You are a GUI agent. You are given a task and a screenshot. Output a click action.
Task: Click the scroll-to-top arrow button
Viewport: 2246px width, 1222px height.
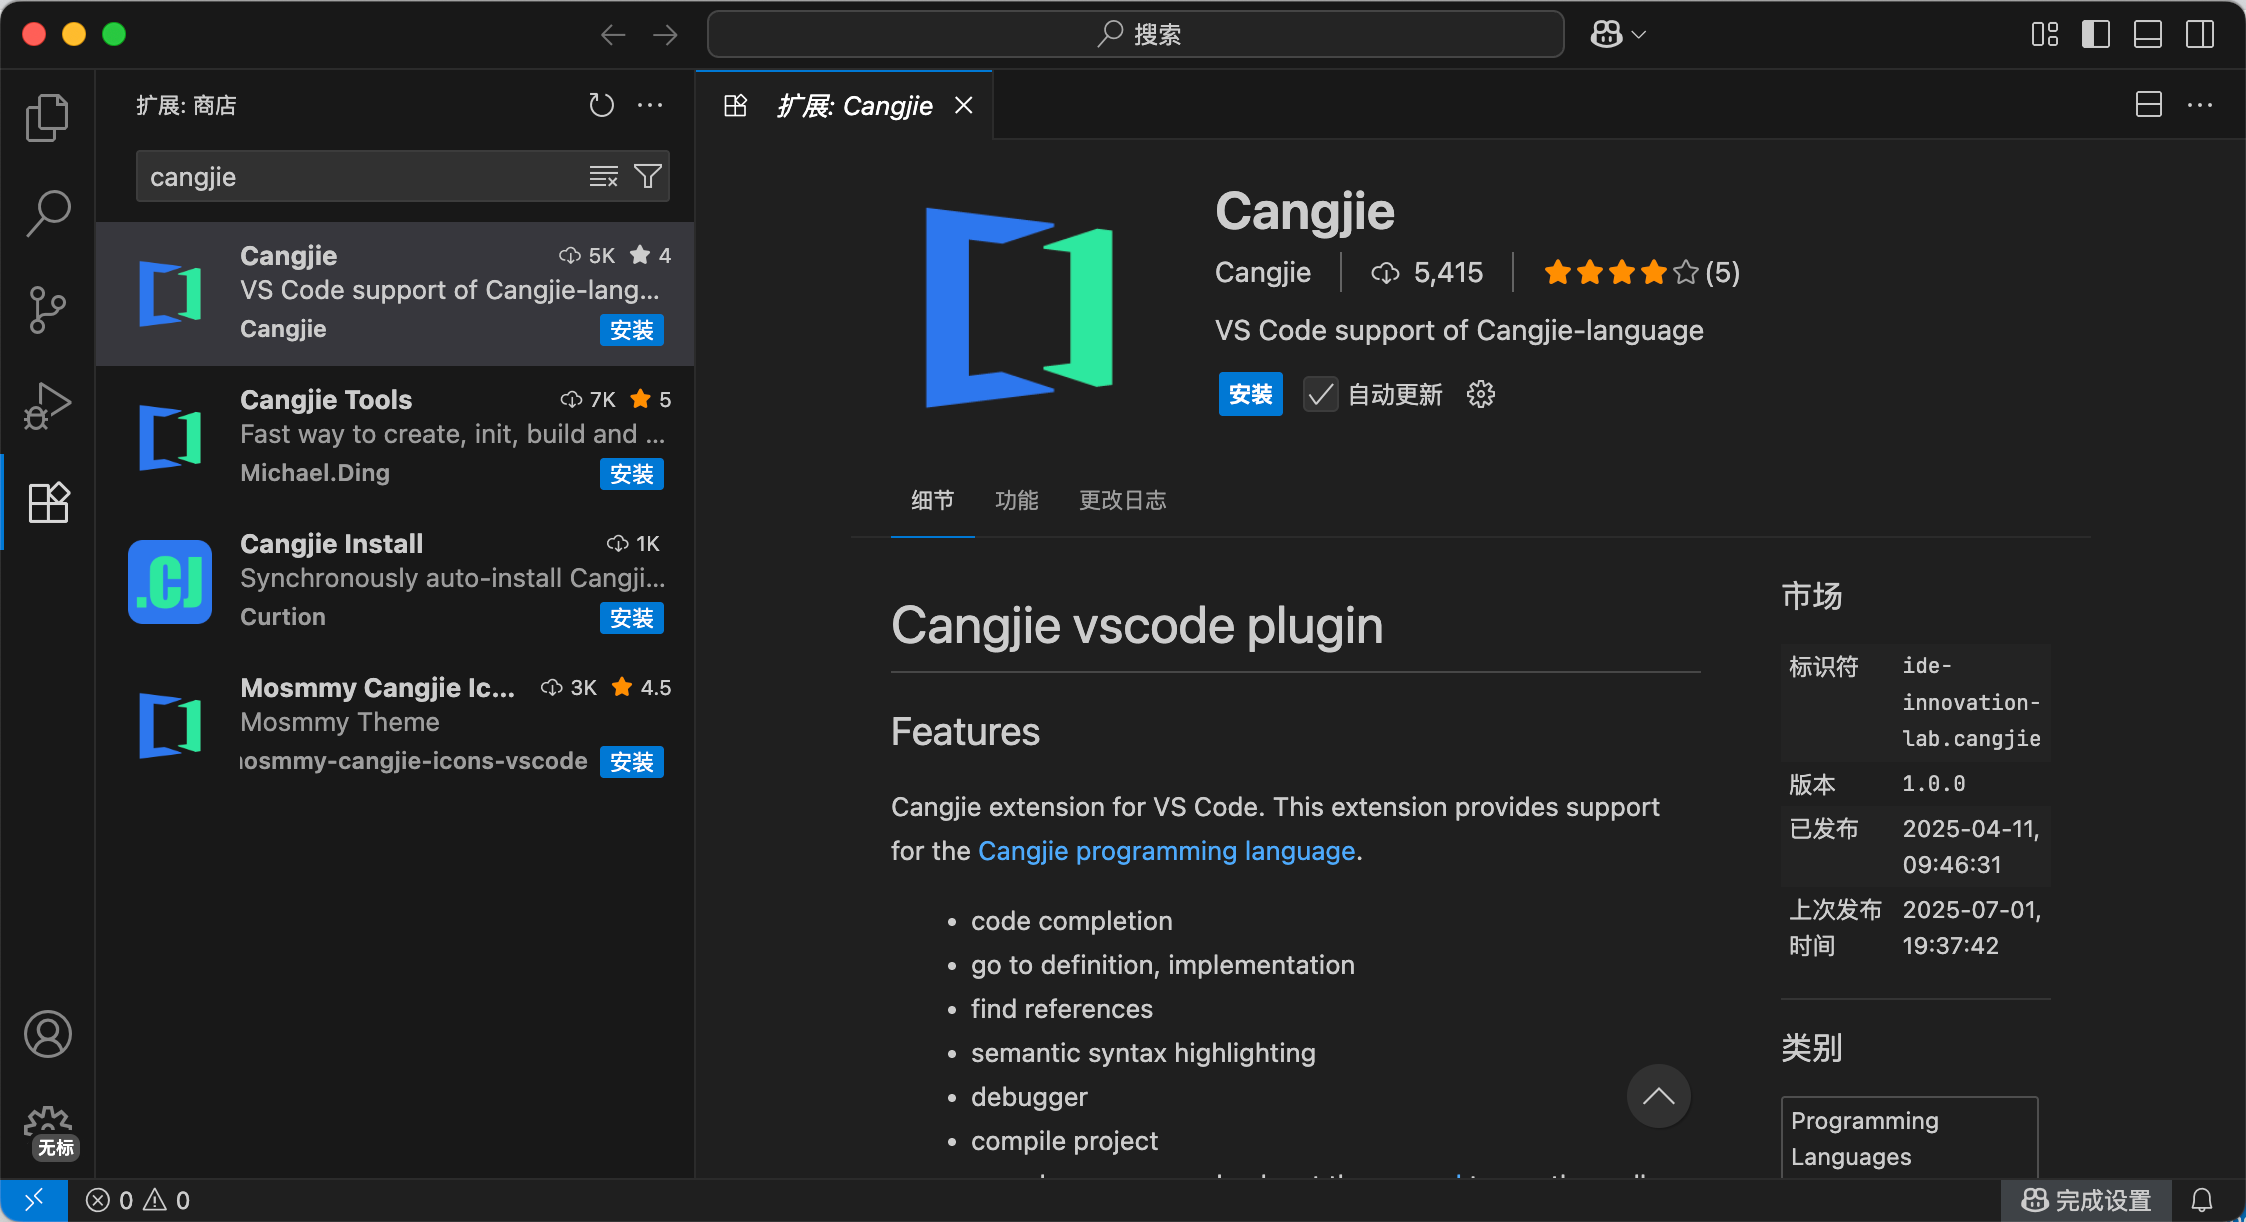[x=1658, y=1096]
